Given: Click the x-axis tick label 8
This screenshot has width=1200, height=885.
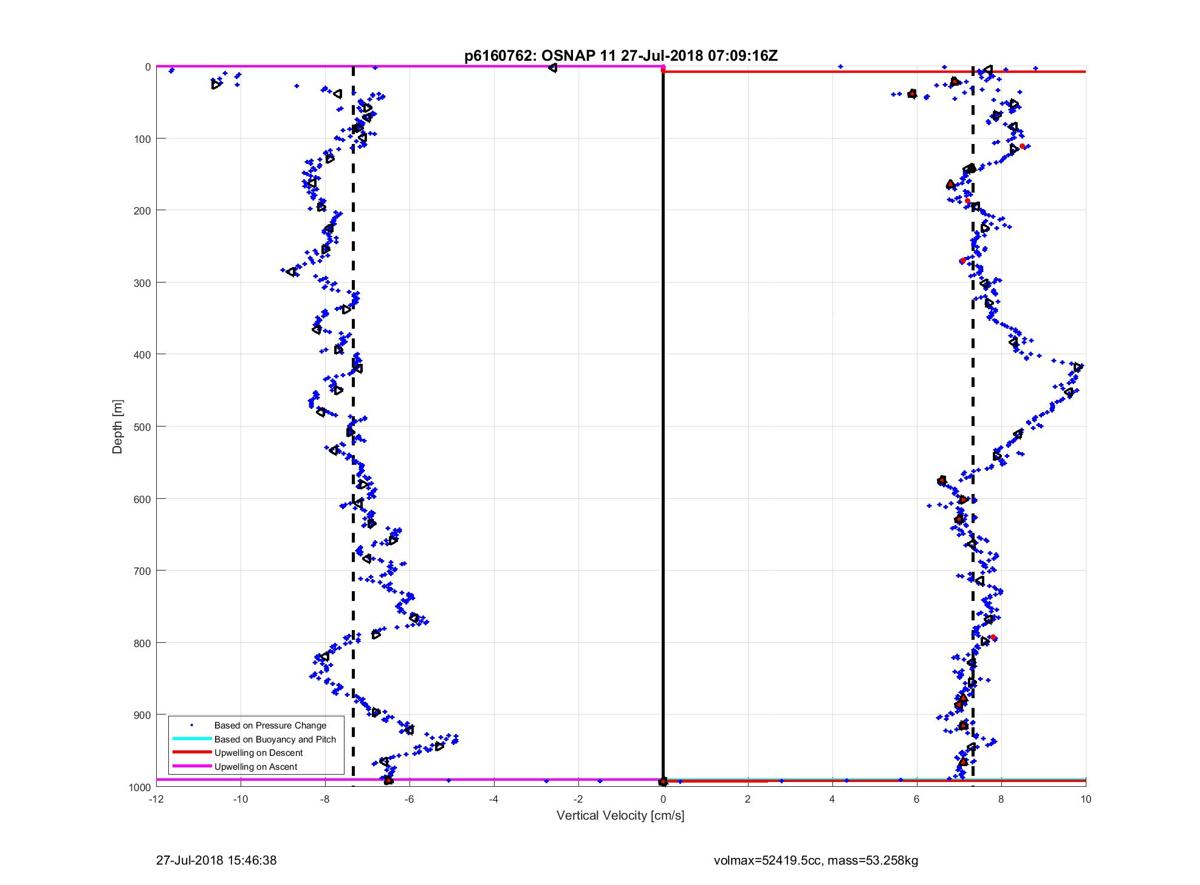Looking at the screenshot, I should pos(1001,798).
